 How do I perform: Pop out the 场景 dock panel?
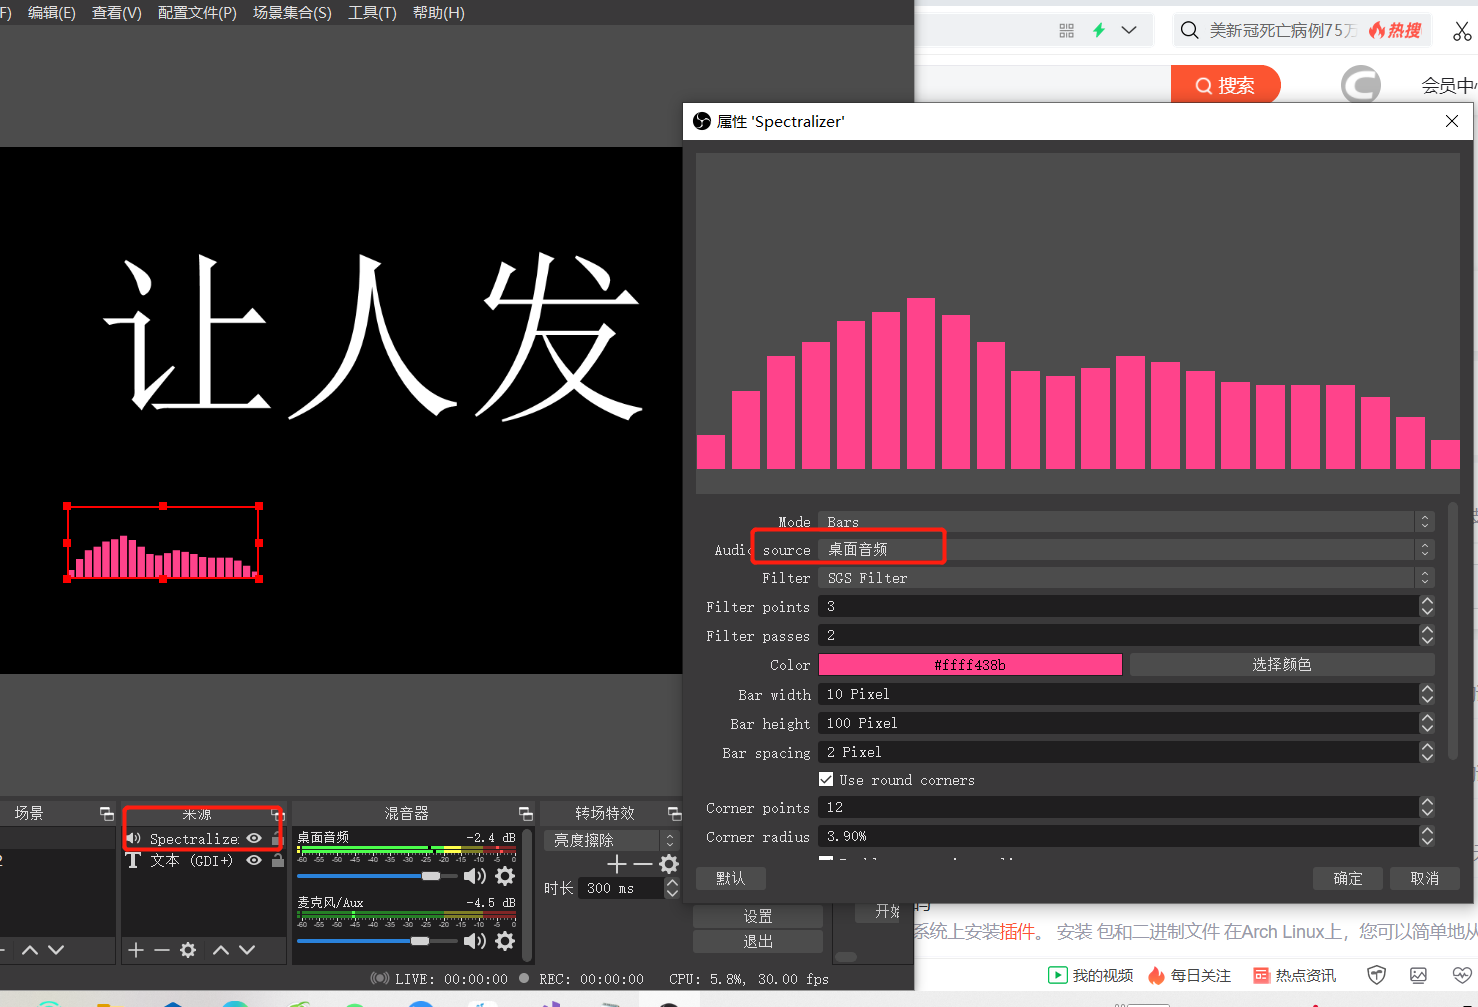tap(106, 814)
